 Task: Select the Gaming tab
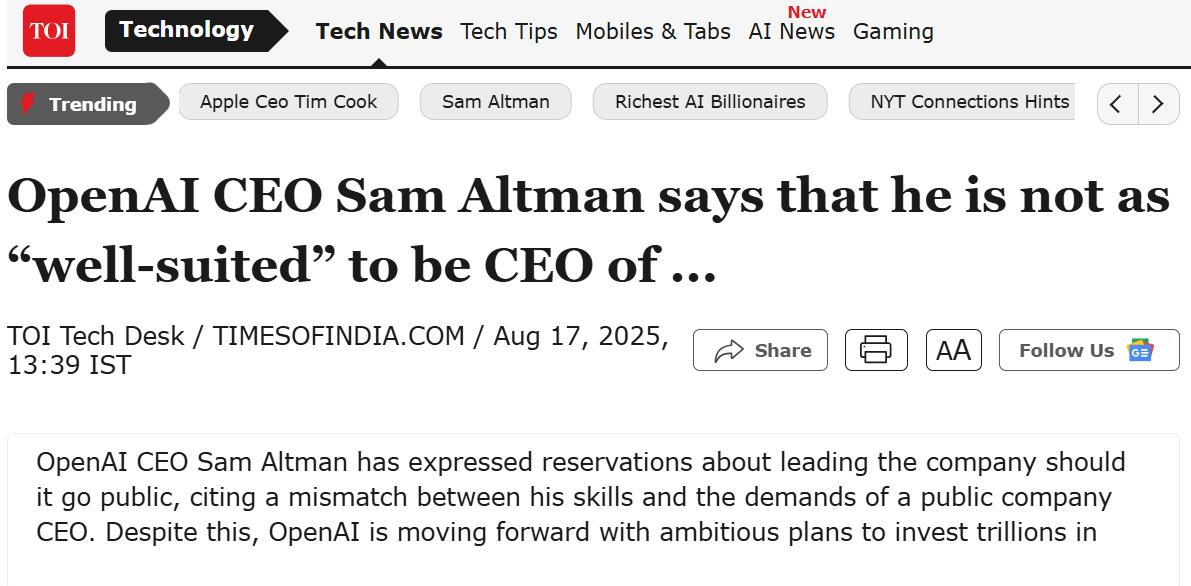click(x=893, y=31)
